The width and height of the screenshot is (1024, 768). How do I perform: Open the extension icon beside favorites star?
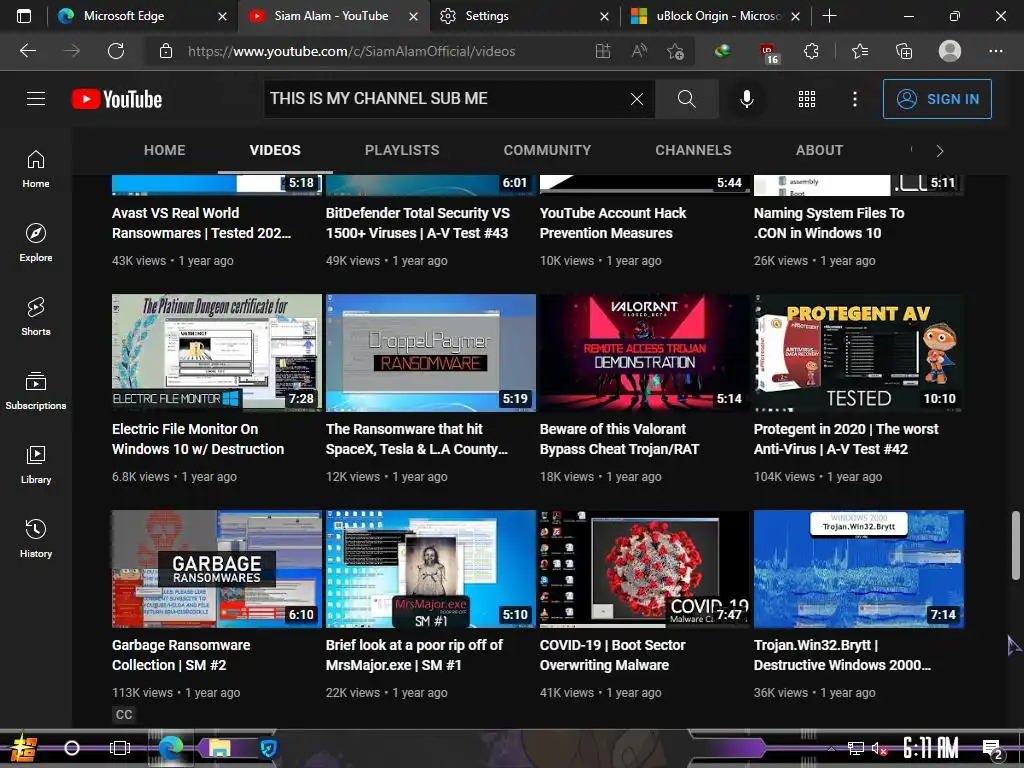[722, 51]
